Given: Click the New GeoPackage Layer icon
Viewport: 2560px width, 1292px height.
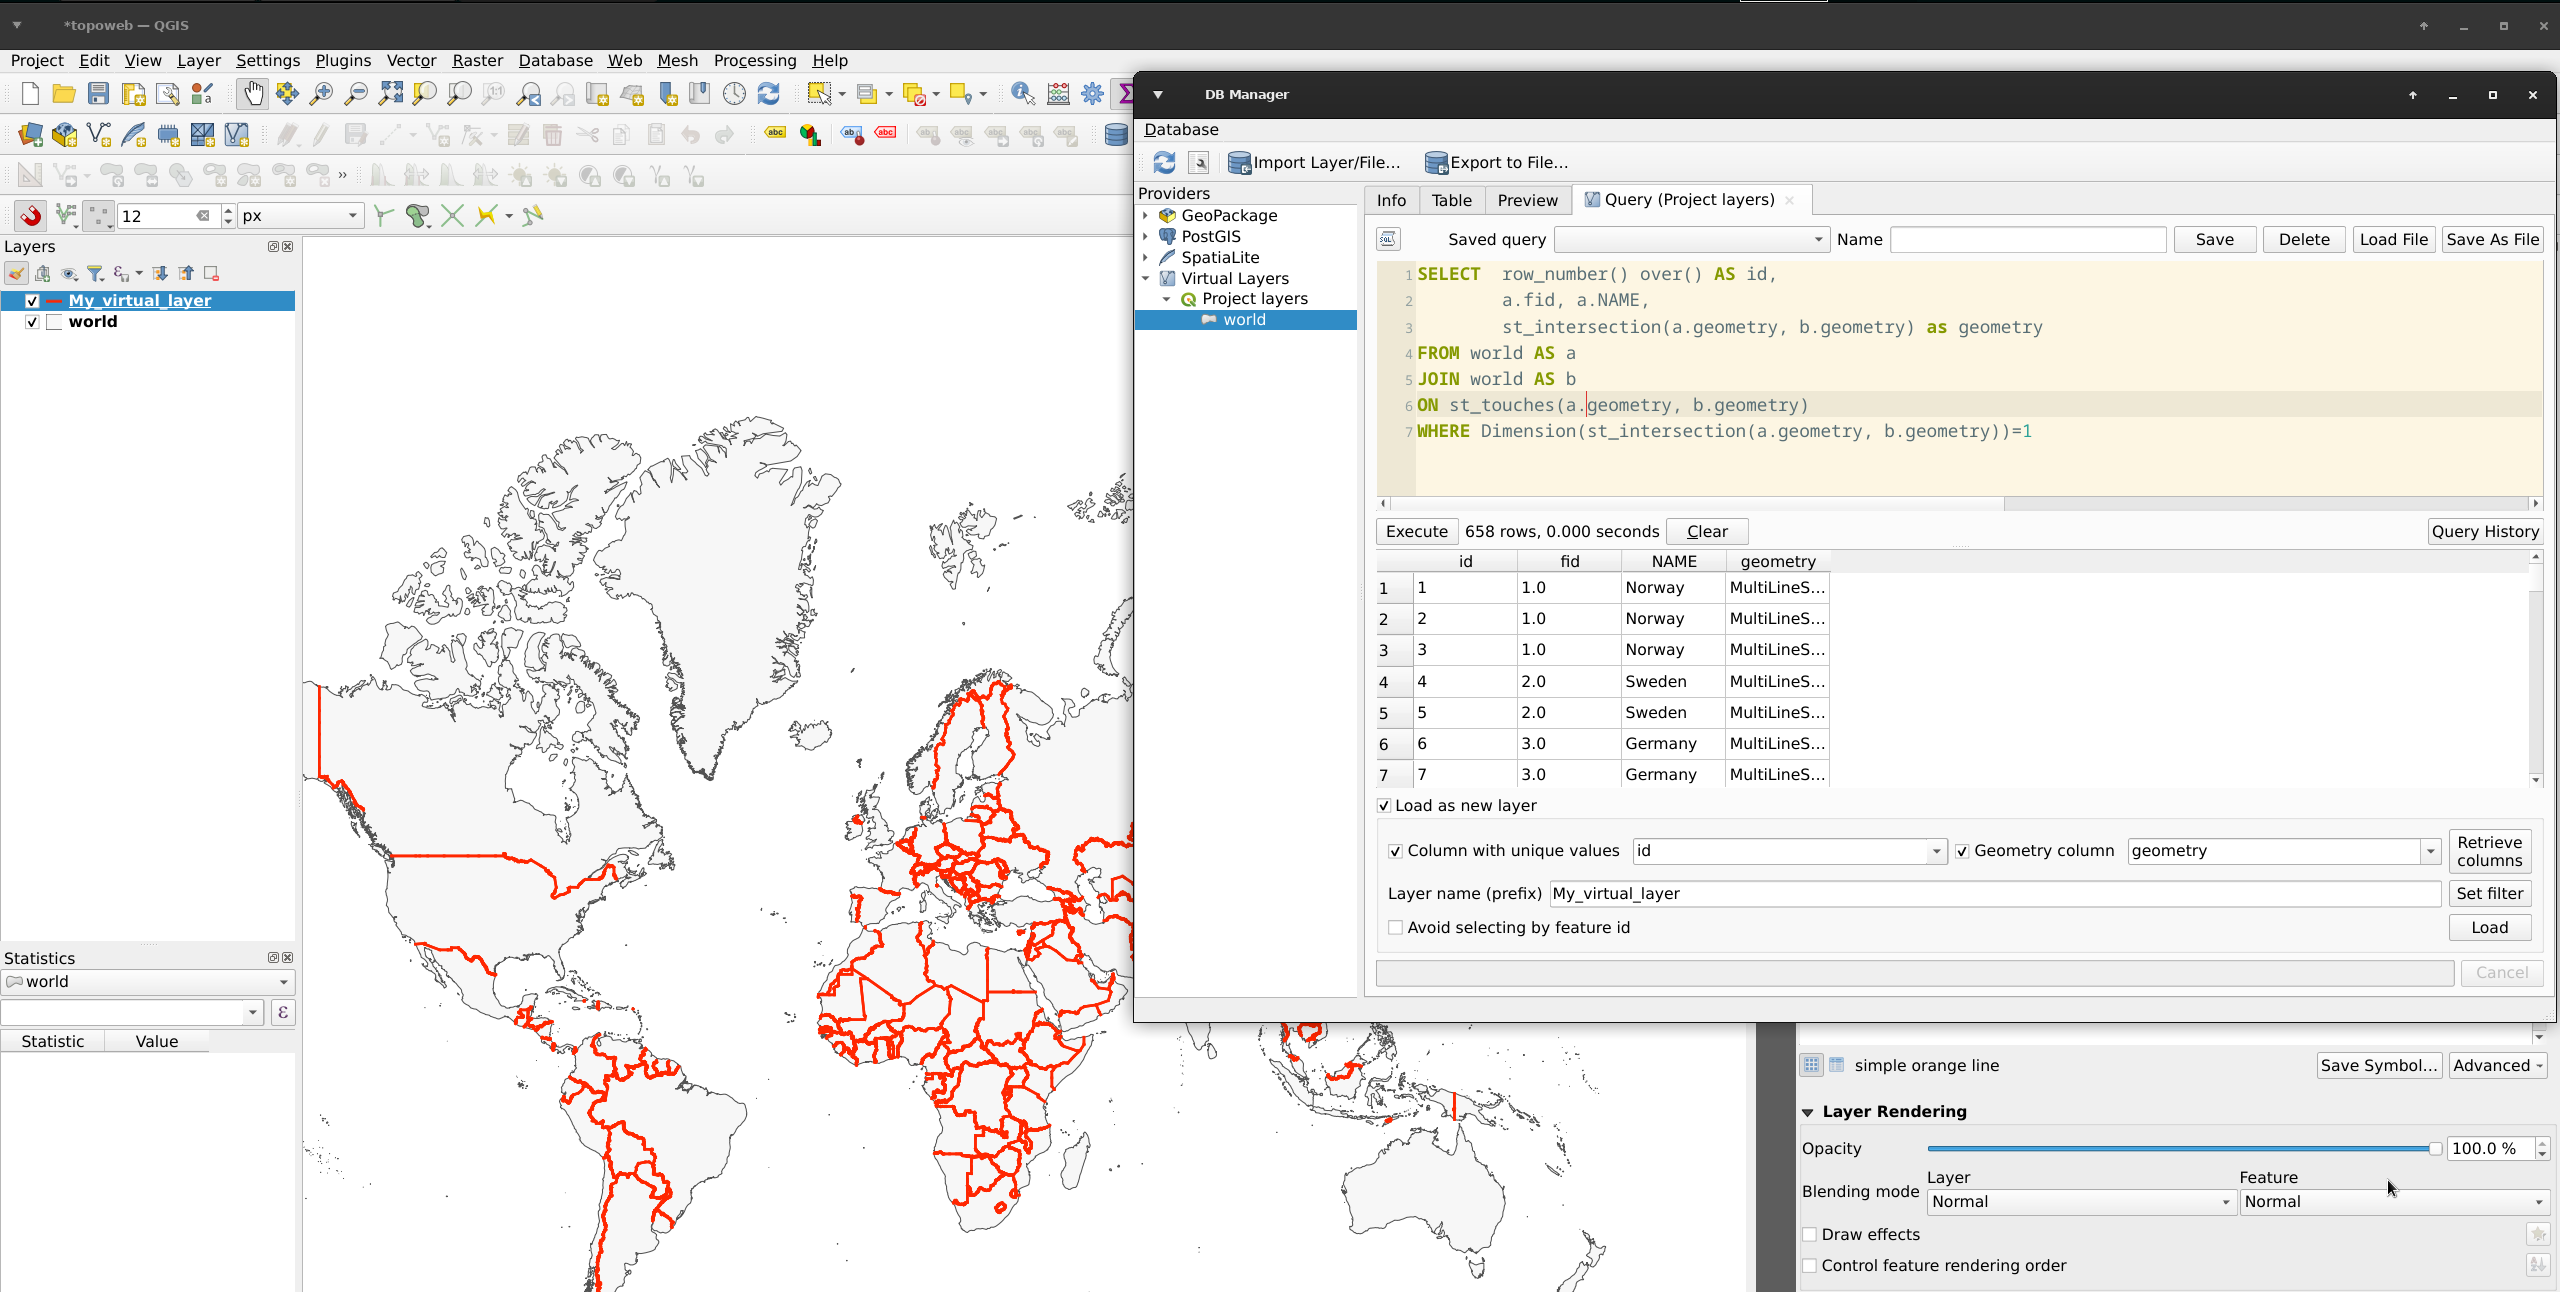Looking at the screenshot, I should coord(65,134).
